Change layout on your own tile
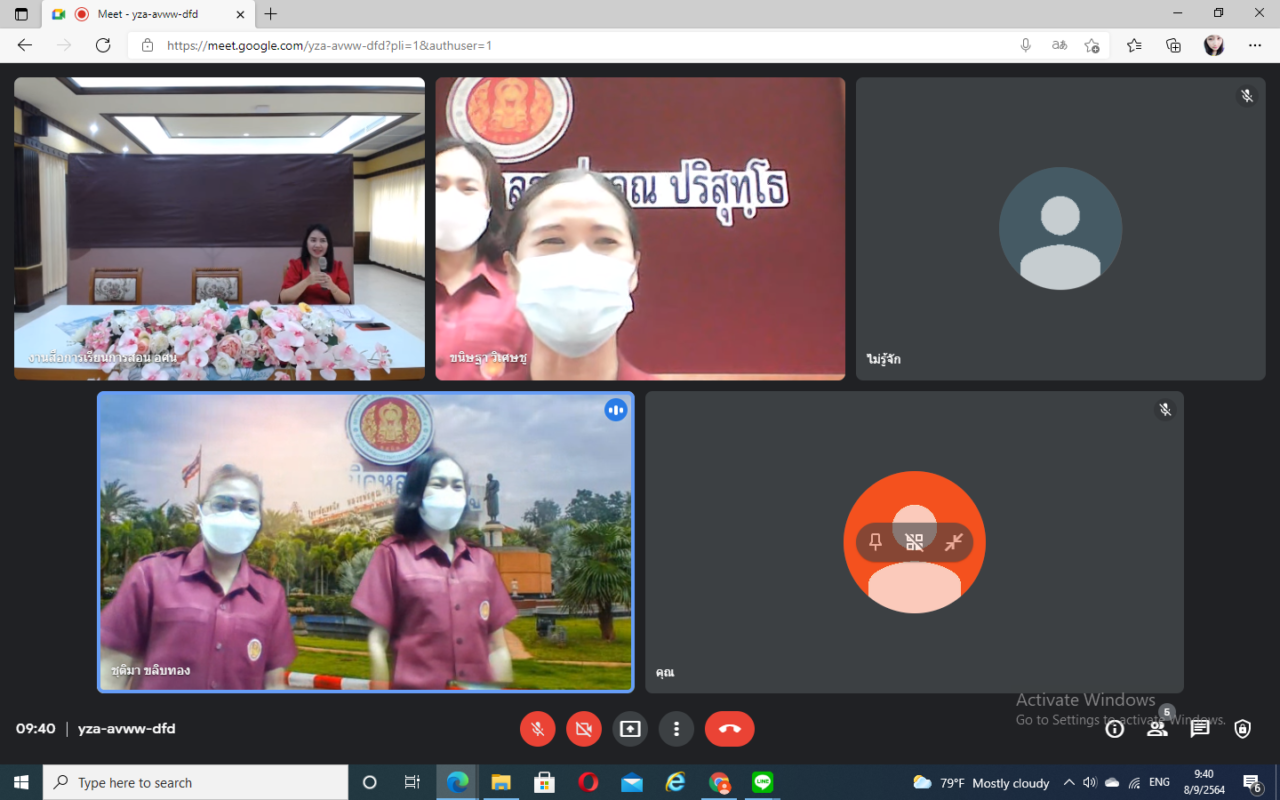 click(x=914, y=542)
